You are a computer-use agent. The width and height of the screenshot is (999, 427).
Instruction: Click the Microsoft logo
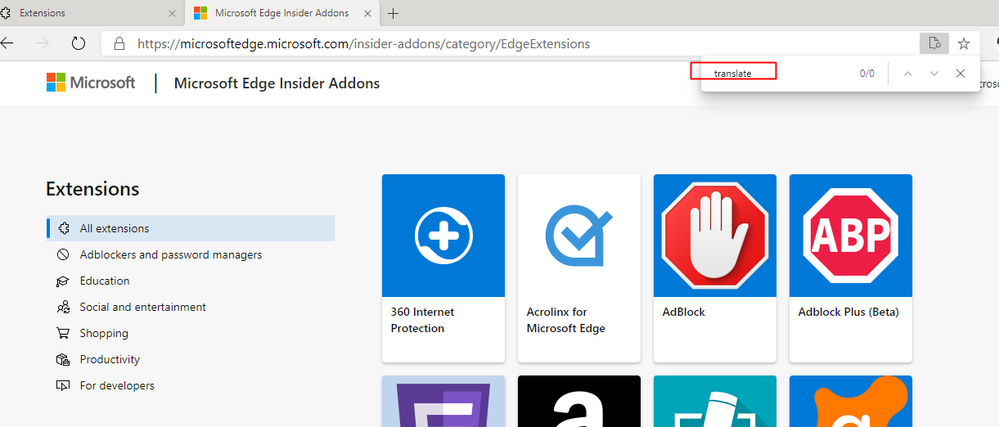91,83
